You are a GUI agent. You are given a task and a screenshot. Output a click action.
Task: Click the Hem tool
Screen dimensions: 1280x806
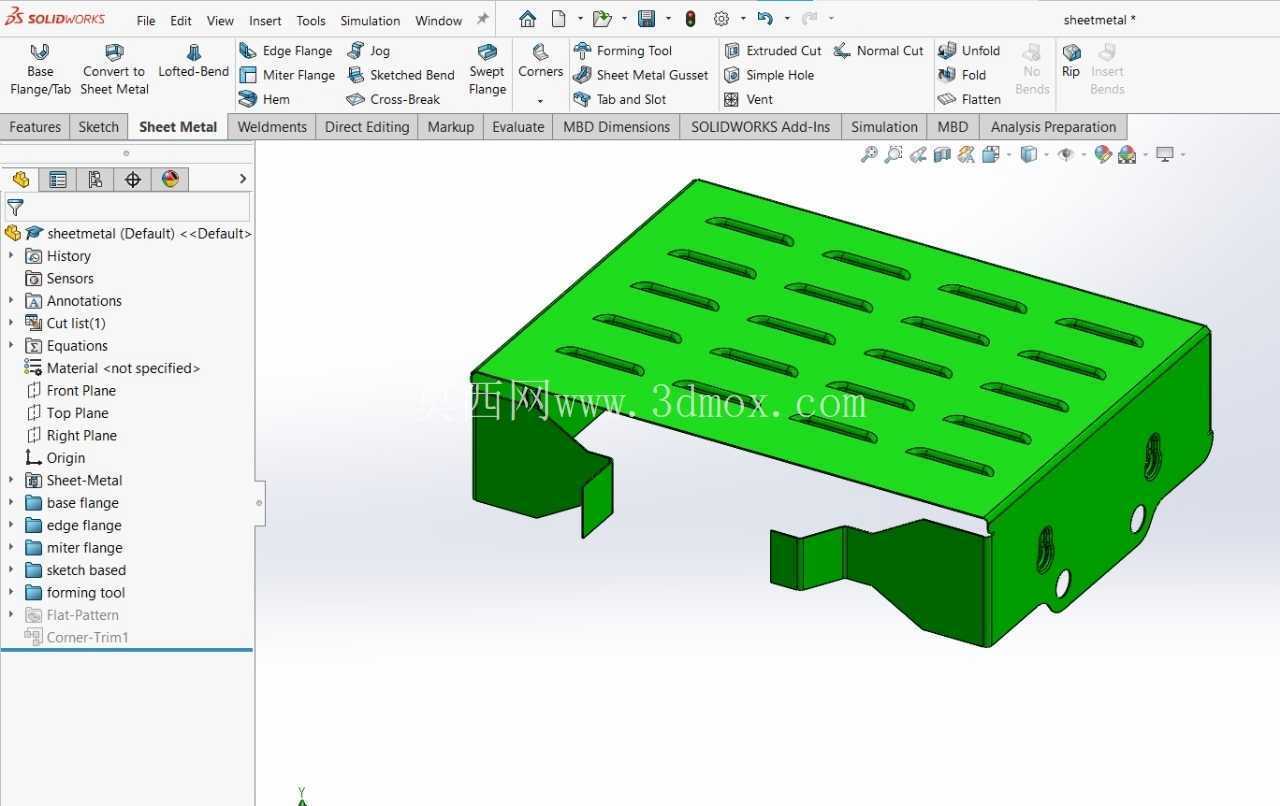click(265, 99)
